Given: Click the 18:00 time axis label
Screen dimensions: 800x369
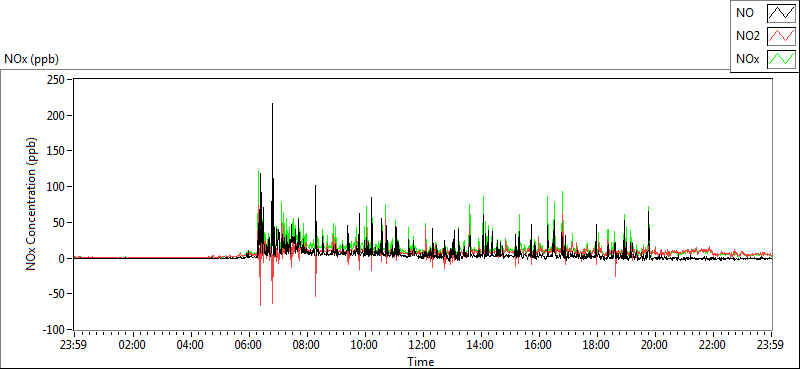Looking at the screenshot, I should (597, 345).
